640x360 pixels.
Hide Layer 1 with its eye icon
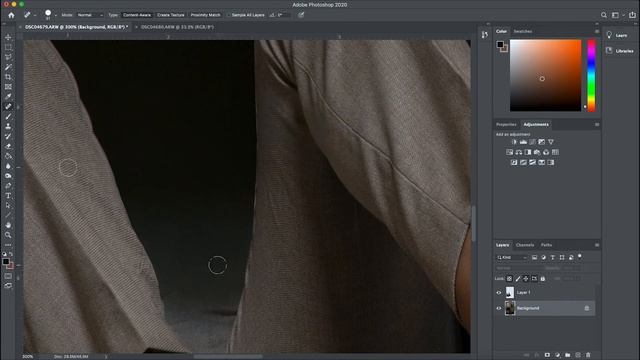pos(499,293)
